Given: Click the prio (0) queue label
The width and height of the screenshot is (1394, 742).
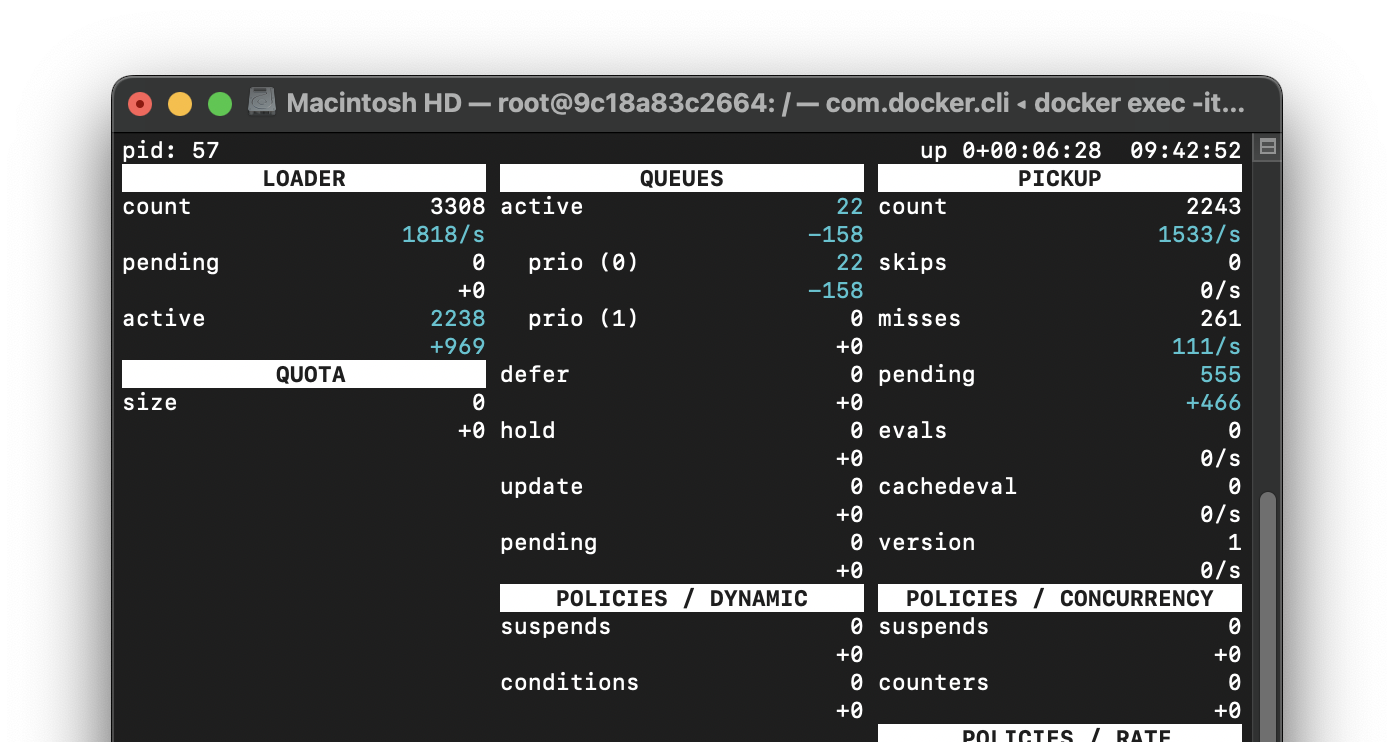Looking at the screenshot, I should coord(582,263).
